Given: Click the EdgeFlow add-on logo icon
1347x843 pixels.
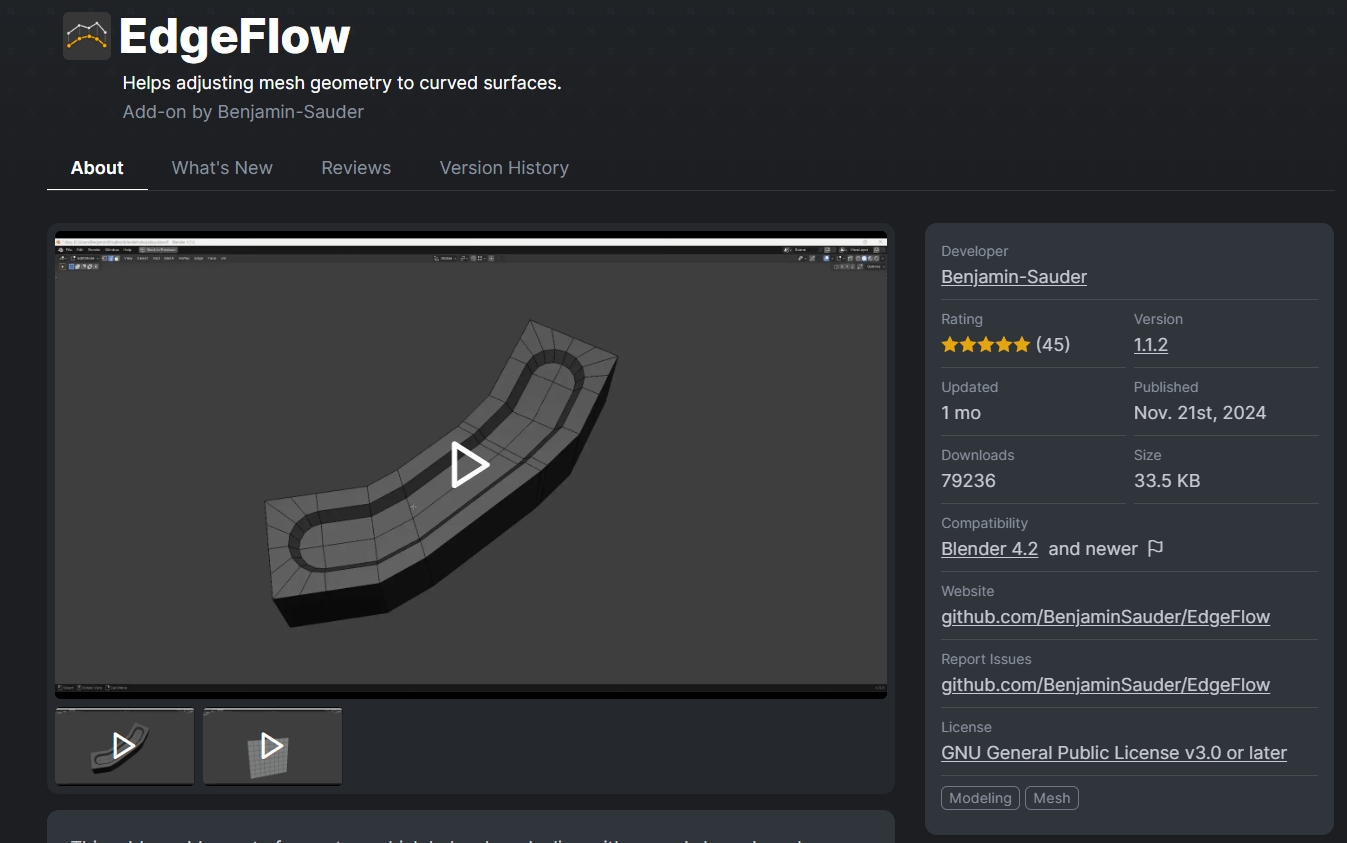Looking at the screenshot, I should click(87, 36).
